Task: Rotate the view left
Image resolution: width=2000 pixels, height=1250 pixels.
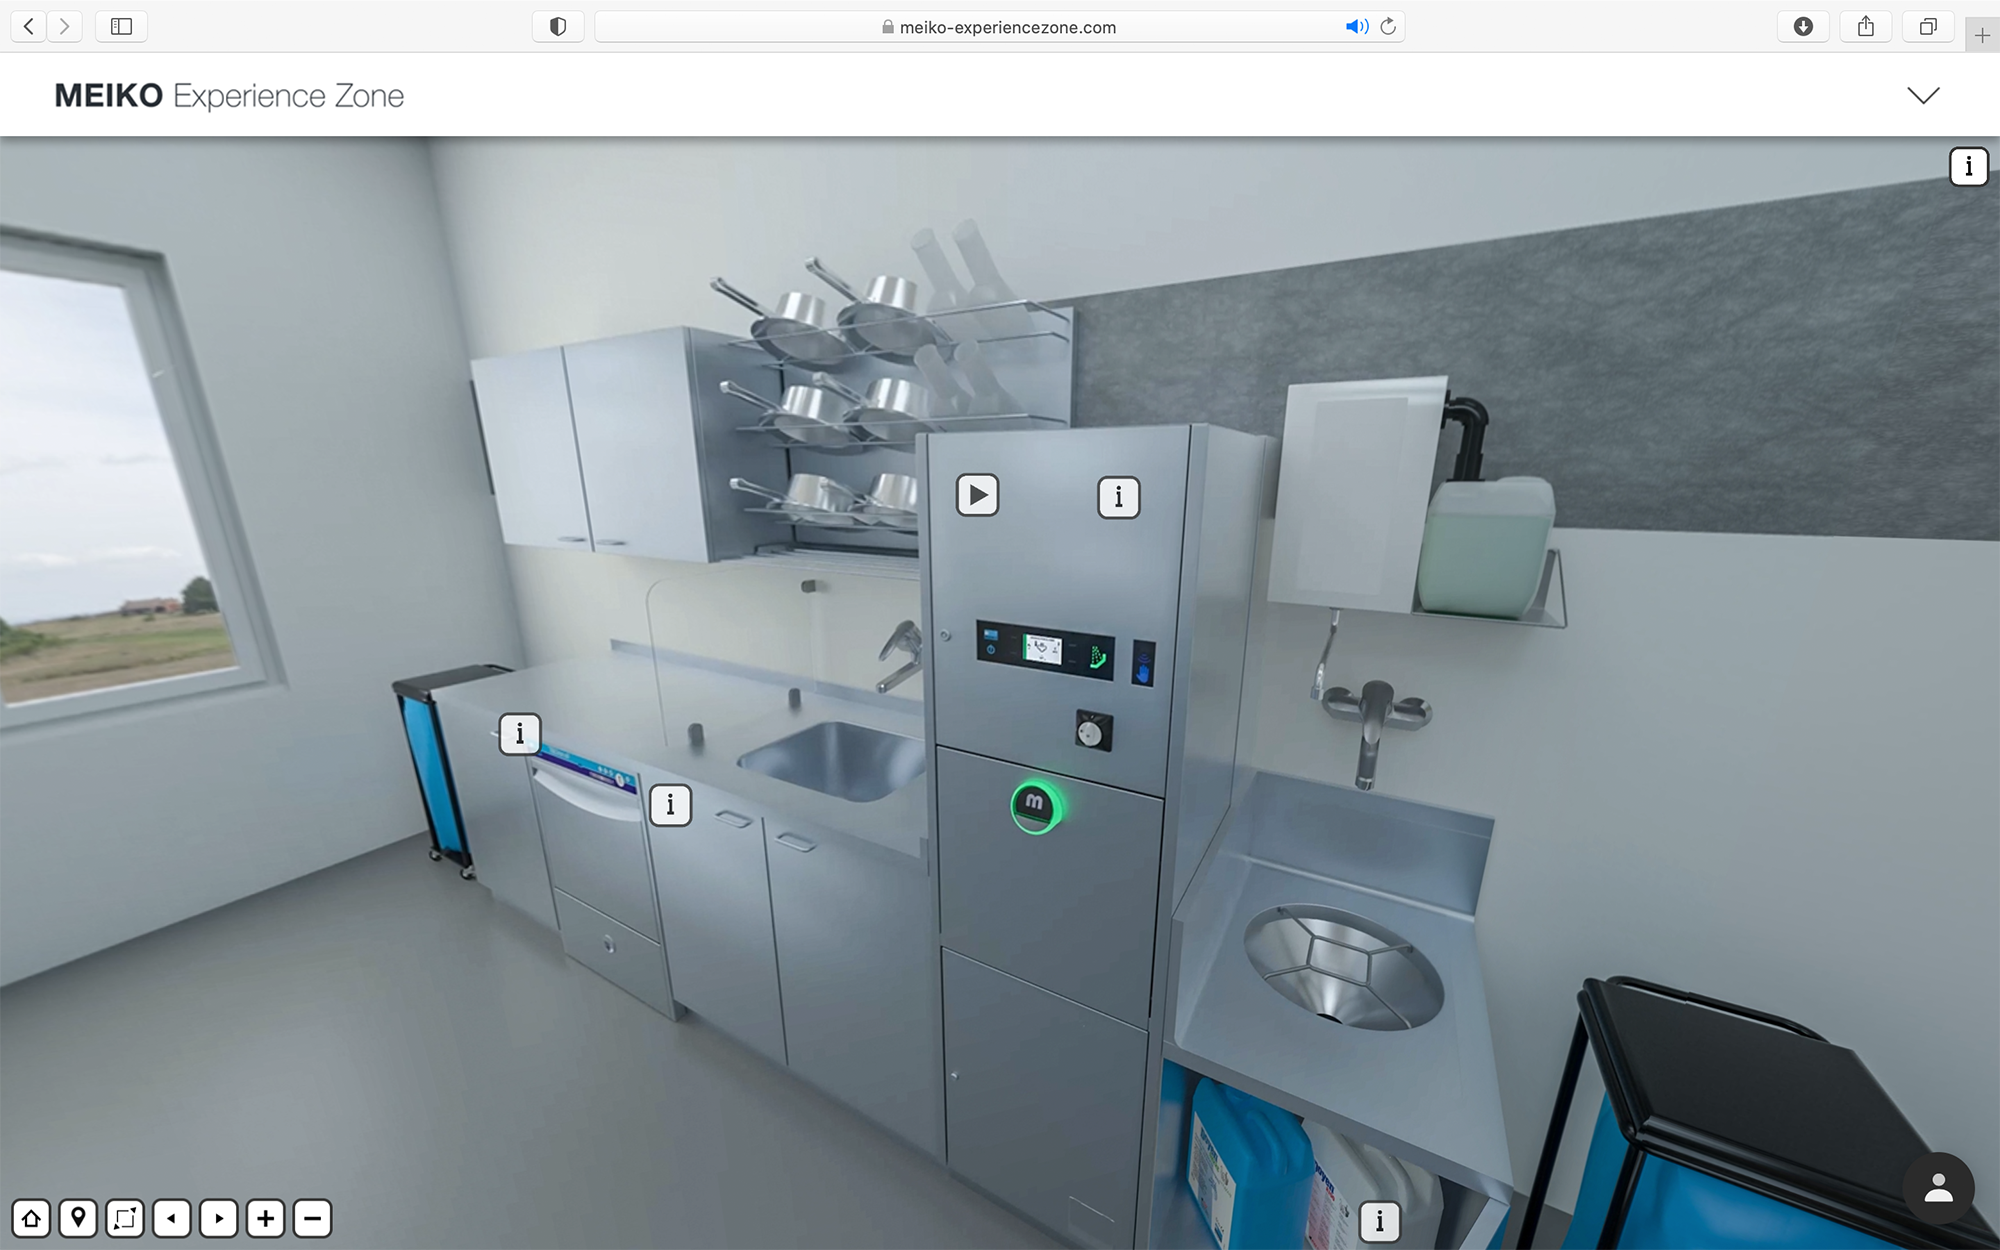Action: tap(172, 1218)
